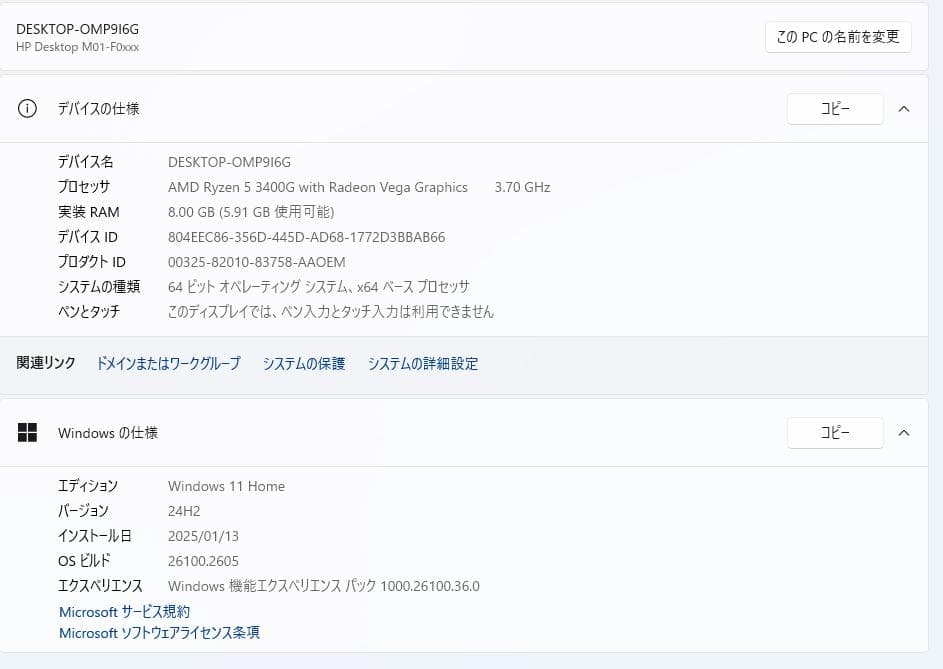
Task: Click the この PC の名前を変更 button
Action: click(836, 36)
